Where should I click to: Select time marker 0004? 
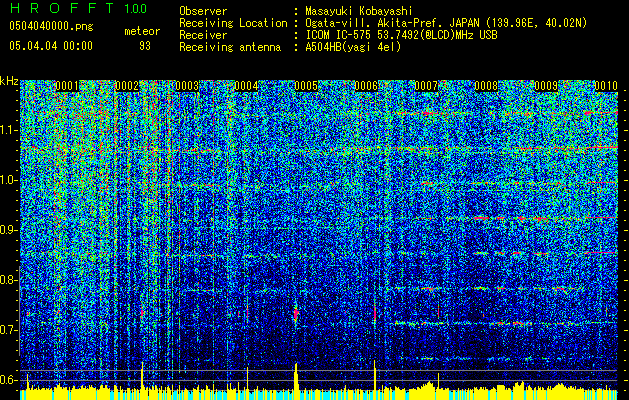[x=246, y=86]
